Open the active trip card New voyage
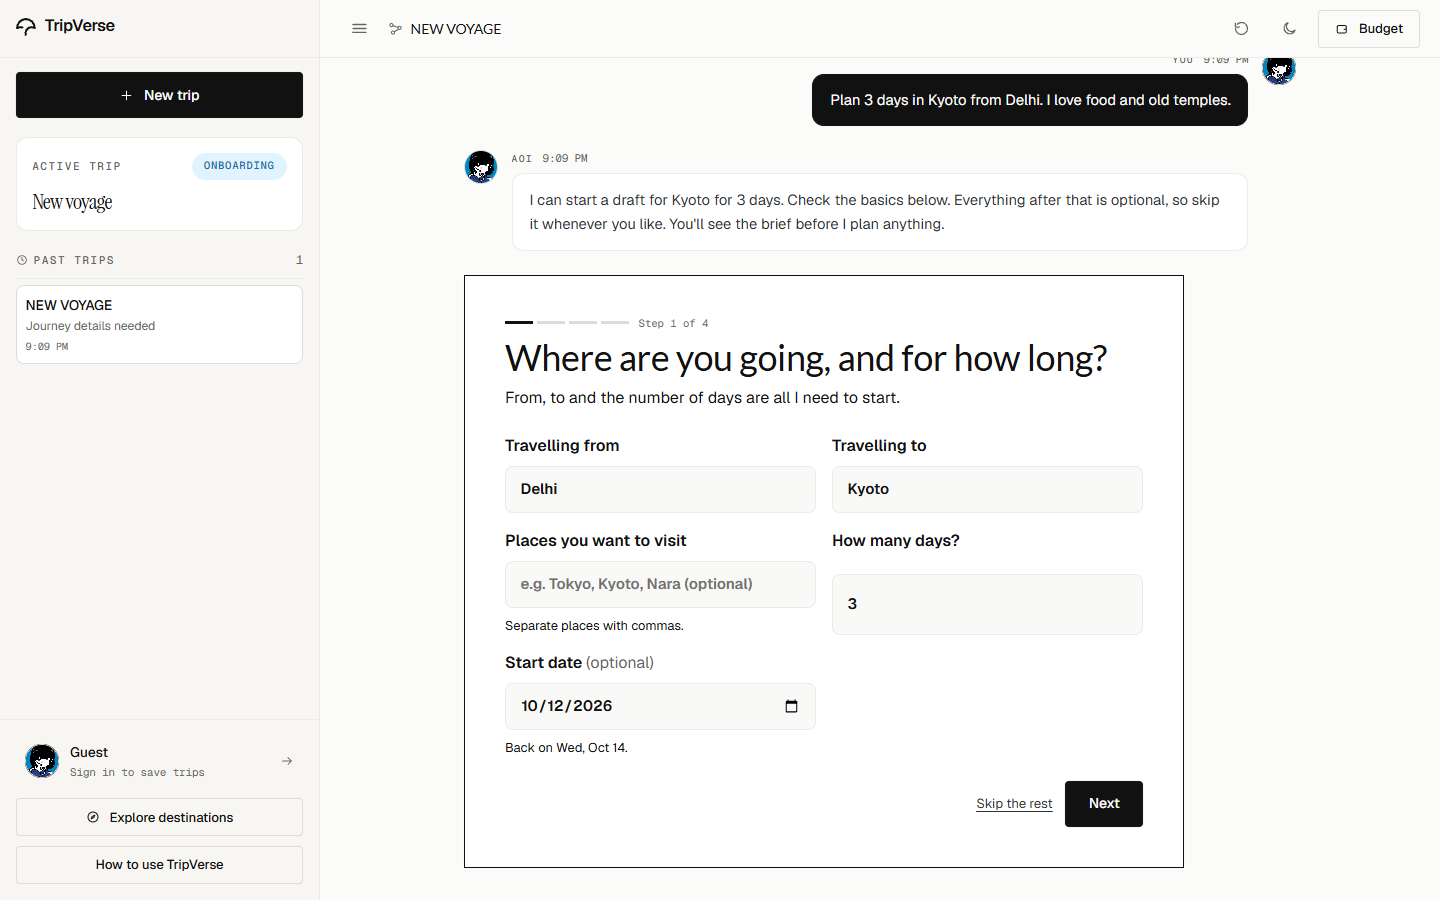This screenshot has height=900, width=1440. click(159, 184)
